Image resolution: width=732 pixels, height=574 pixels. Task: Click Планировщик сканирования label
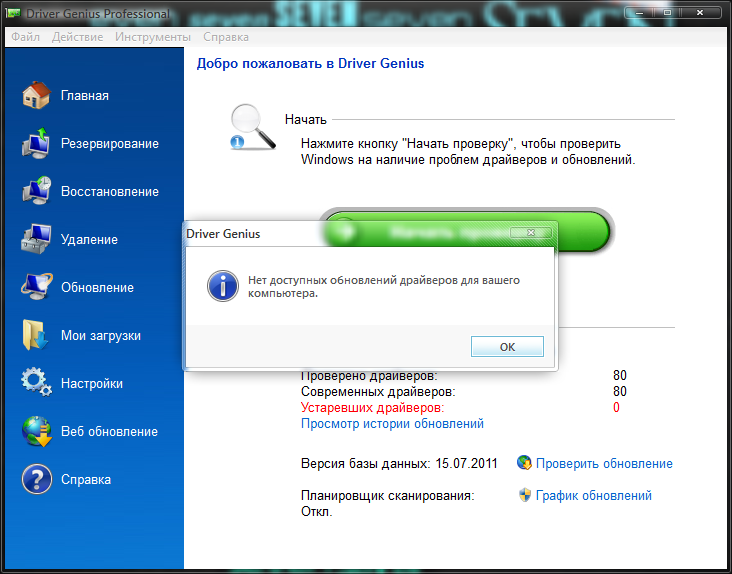387,496
